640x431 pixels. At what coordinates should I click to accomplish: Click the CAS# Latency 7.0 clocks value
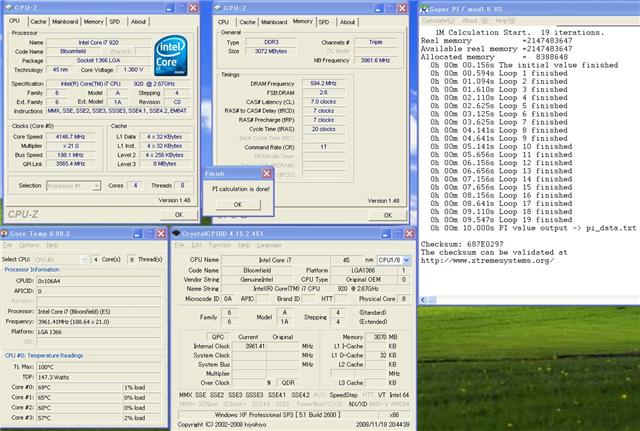coord(323,102)
